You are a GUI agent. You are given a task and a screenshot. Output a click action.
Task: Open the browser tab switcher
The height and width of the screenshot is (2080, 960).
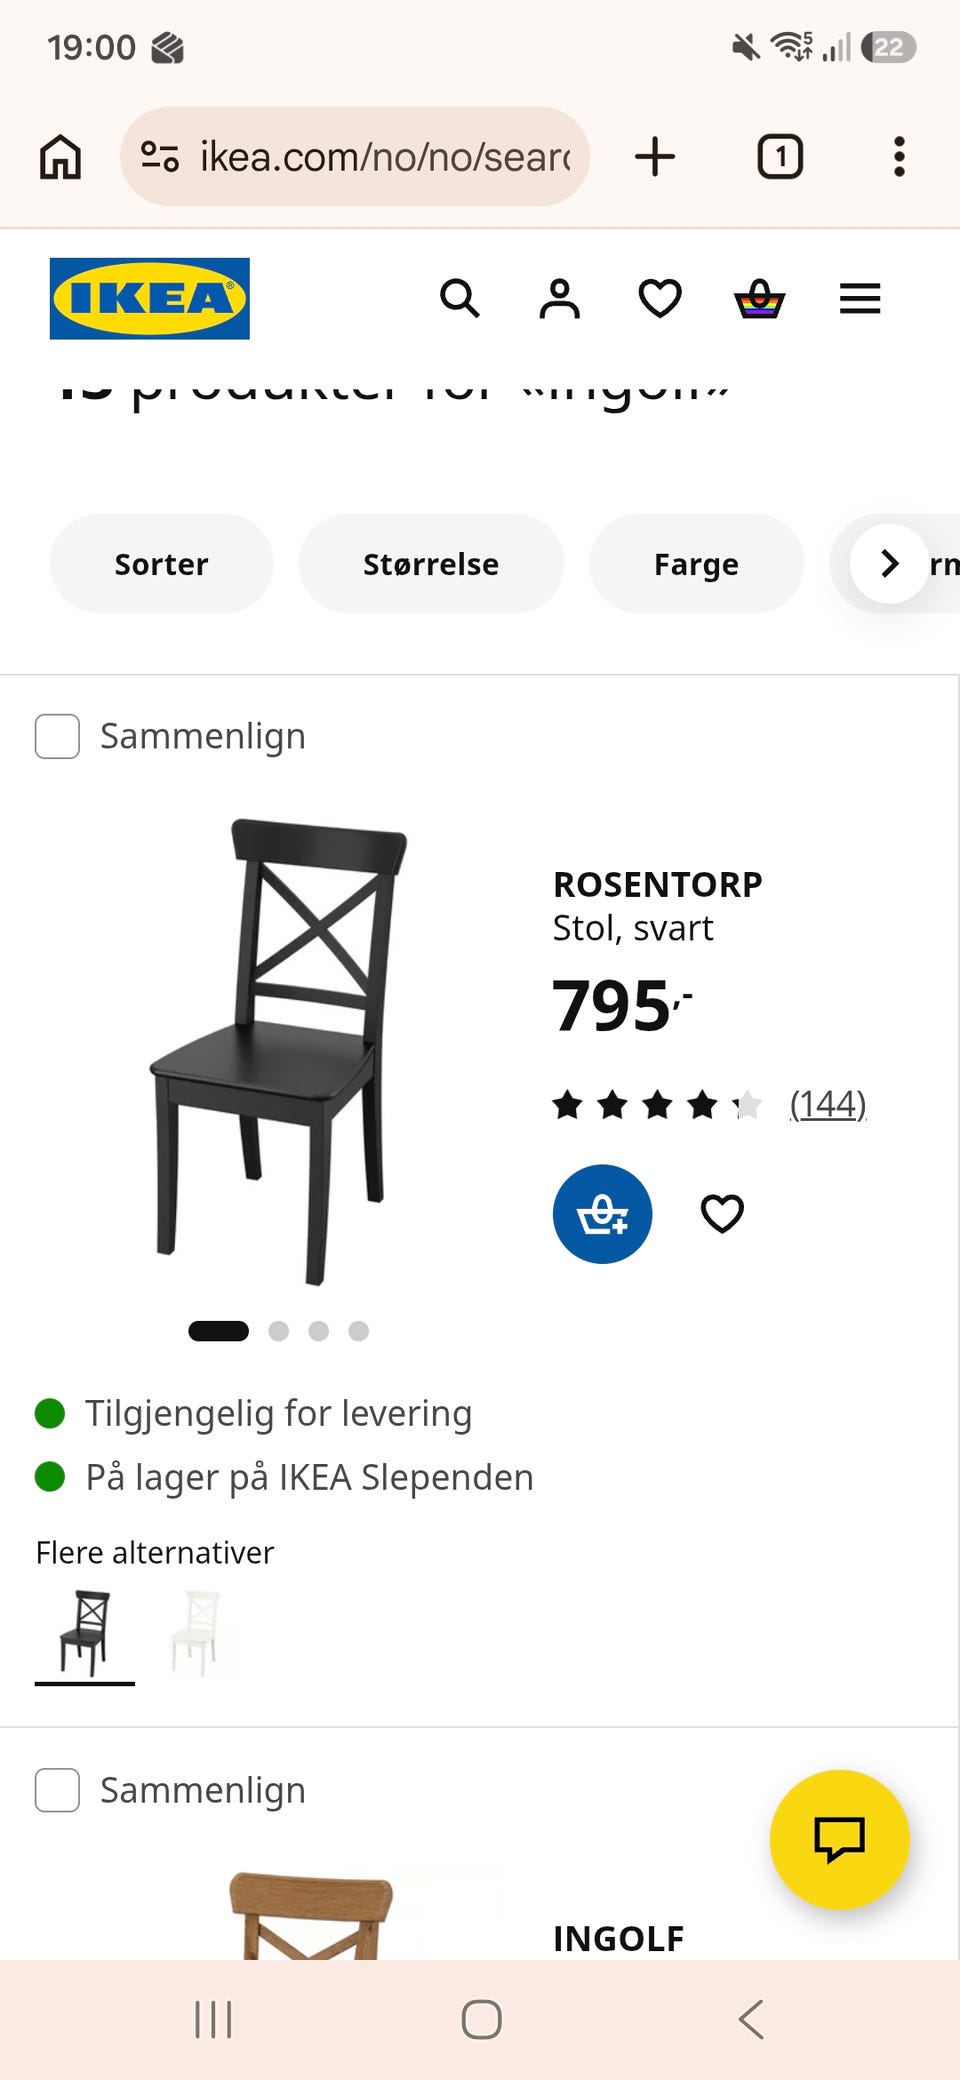coord(780,157)
